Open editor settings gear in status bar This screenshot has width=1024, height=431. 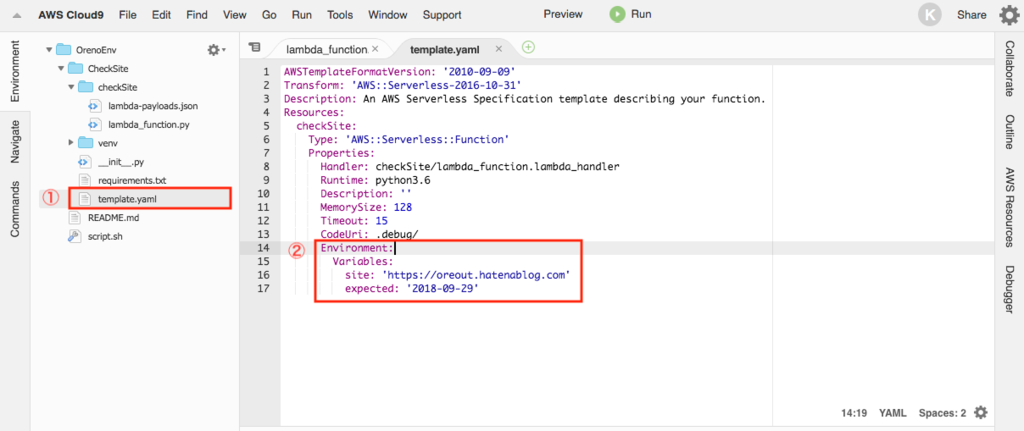click(980, 413)
